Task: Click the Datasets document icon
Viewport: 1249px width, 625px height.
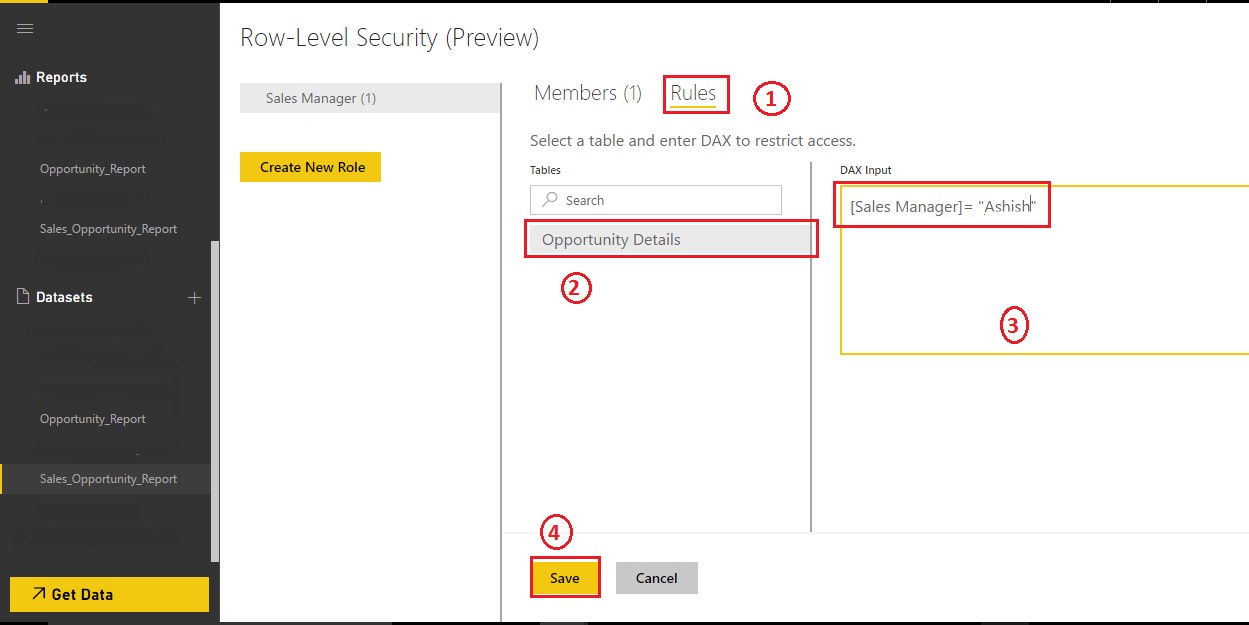Action: click(24, 297)
